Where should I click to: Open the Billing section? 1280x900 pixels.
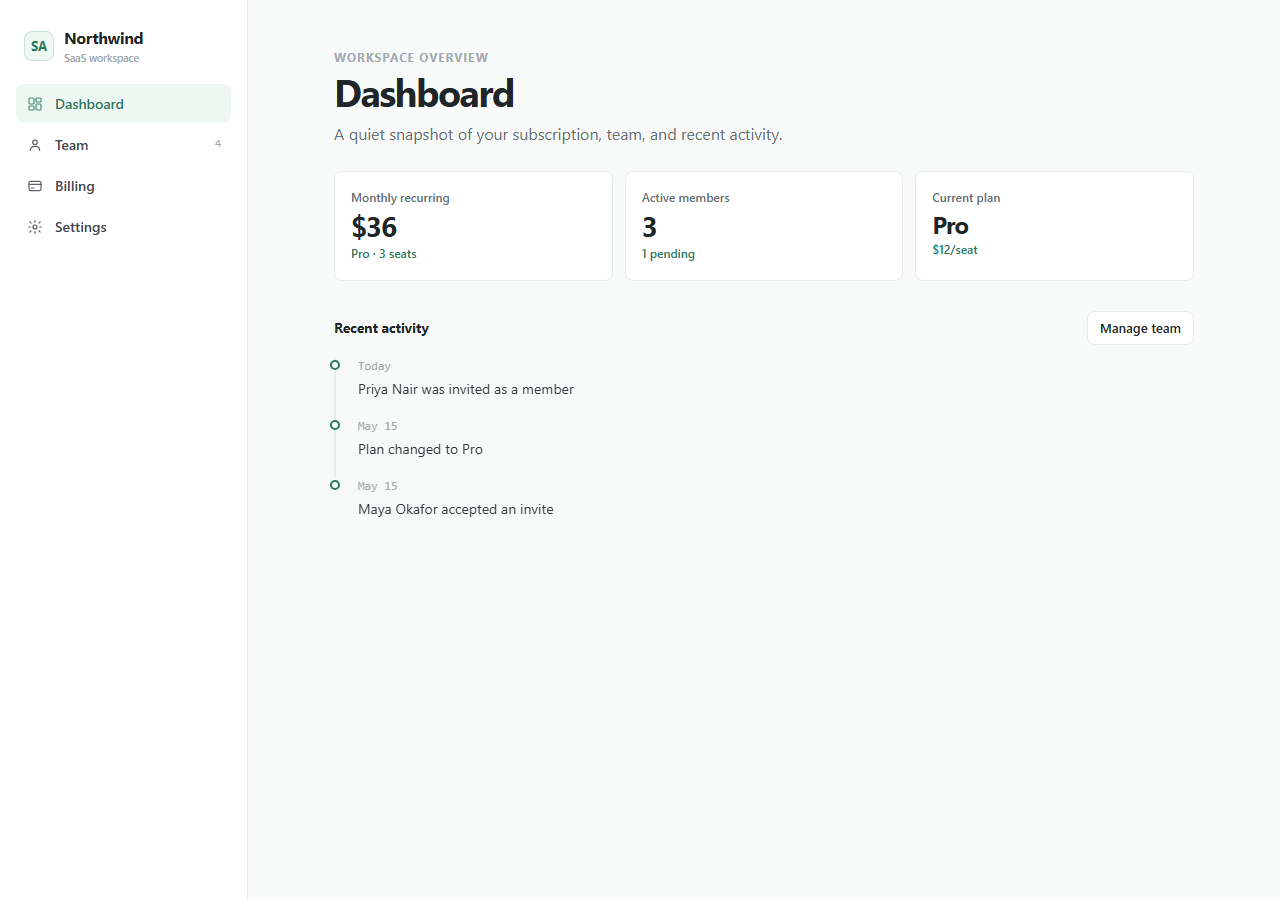(x=123, y=186)
